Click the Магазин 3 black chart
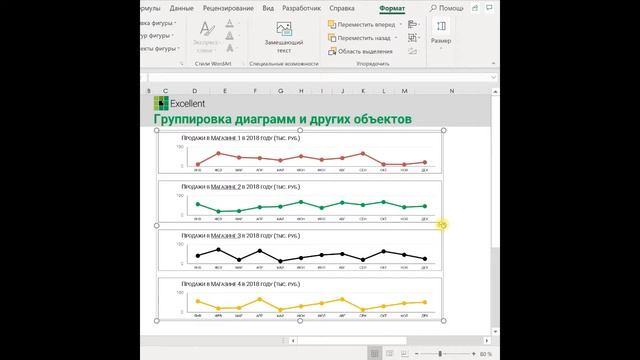This screenshot has height=360, width=640. (300, 250)
